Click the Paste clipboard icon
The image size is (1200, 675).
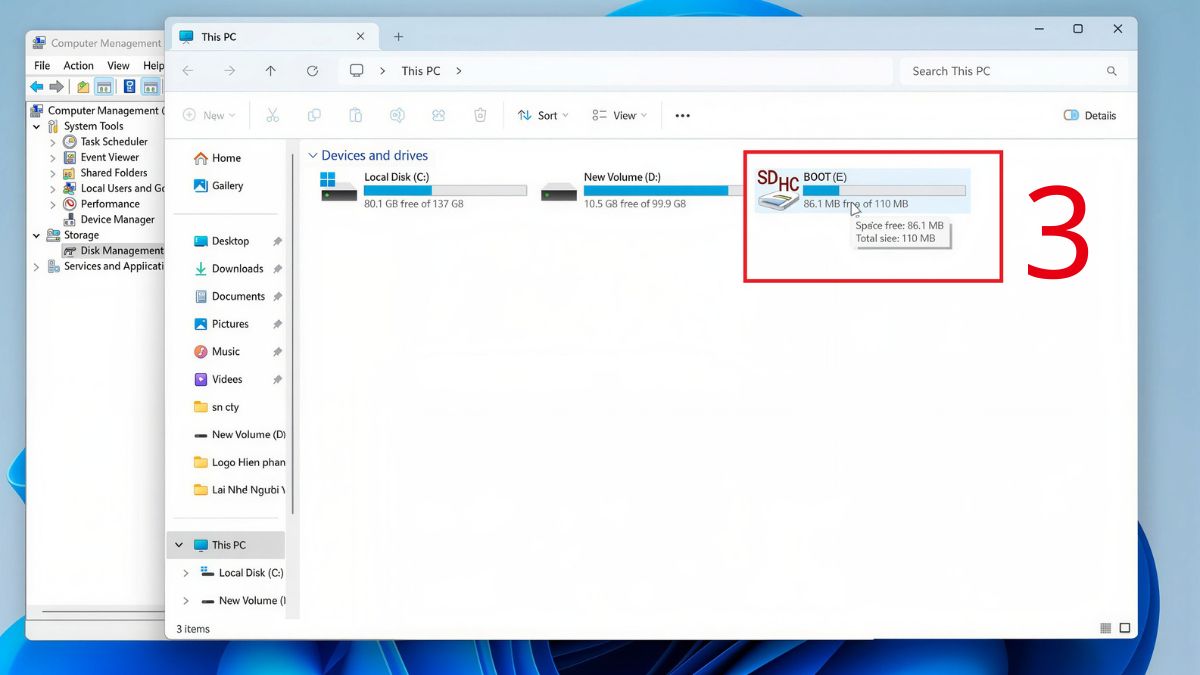click(355, 115)
